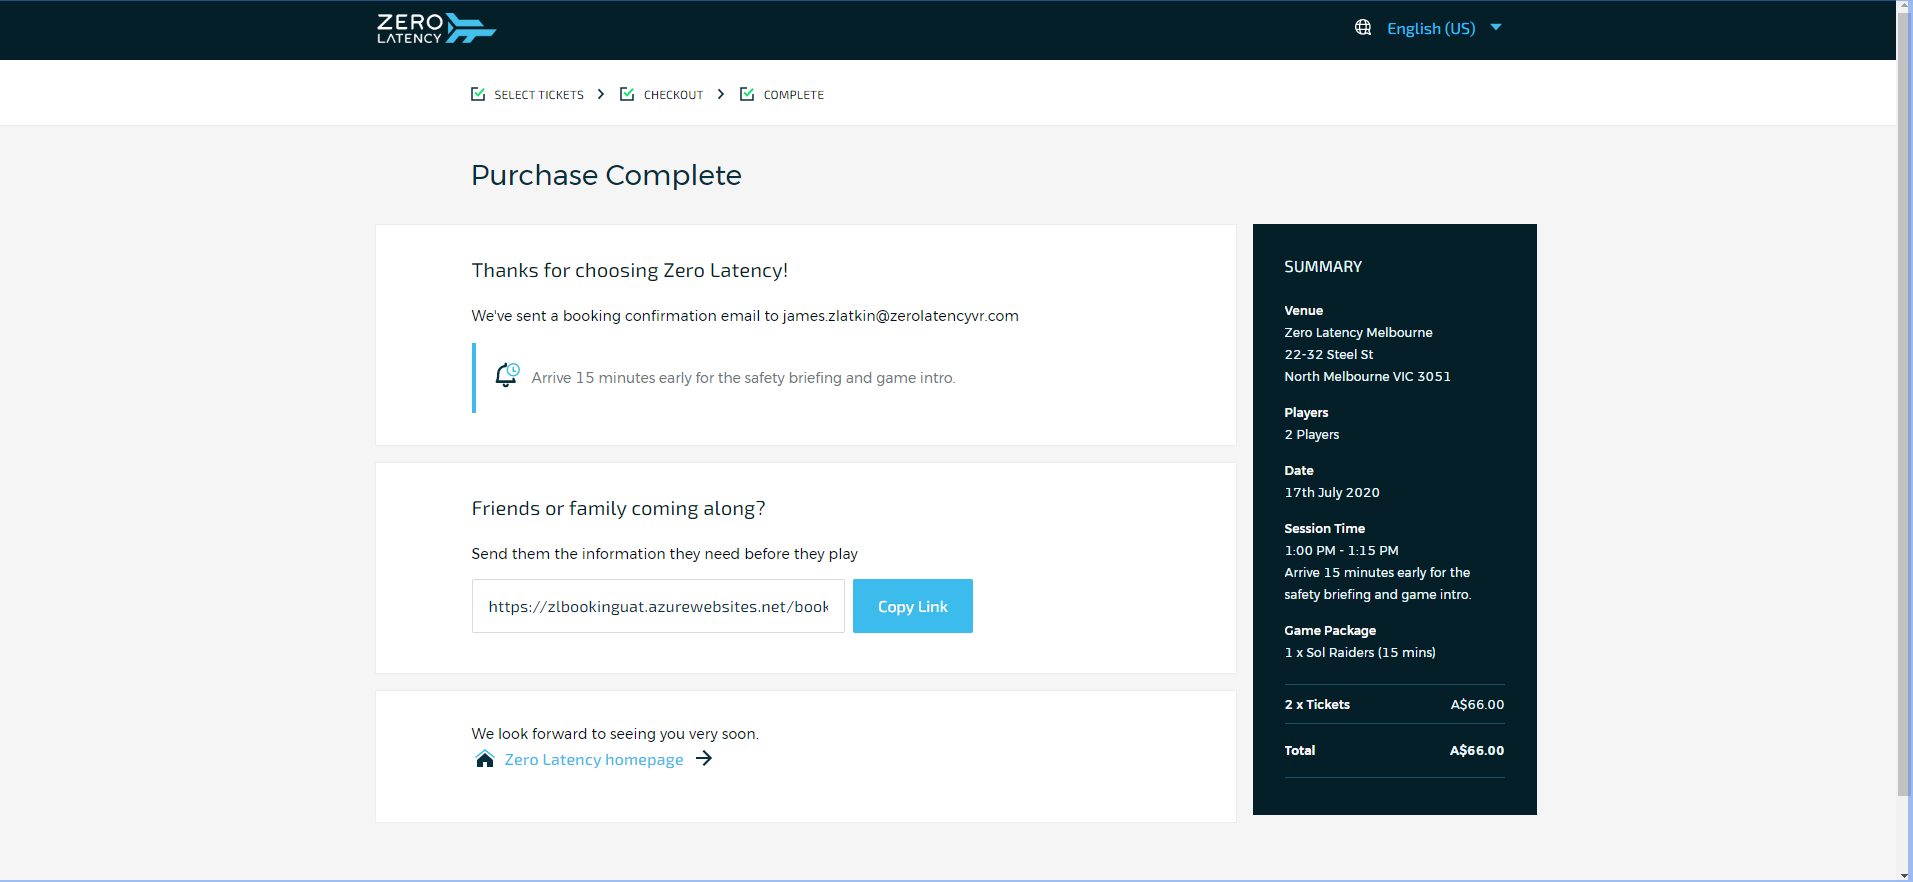Go to Checkout step
The height and width of the screenshot is (882, 1913).
pyautogui.click(x=673, y=95)
